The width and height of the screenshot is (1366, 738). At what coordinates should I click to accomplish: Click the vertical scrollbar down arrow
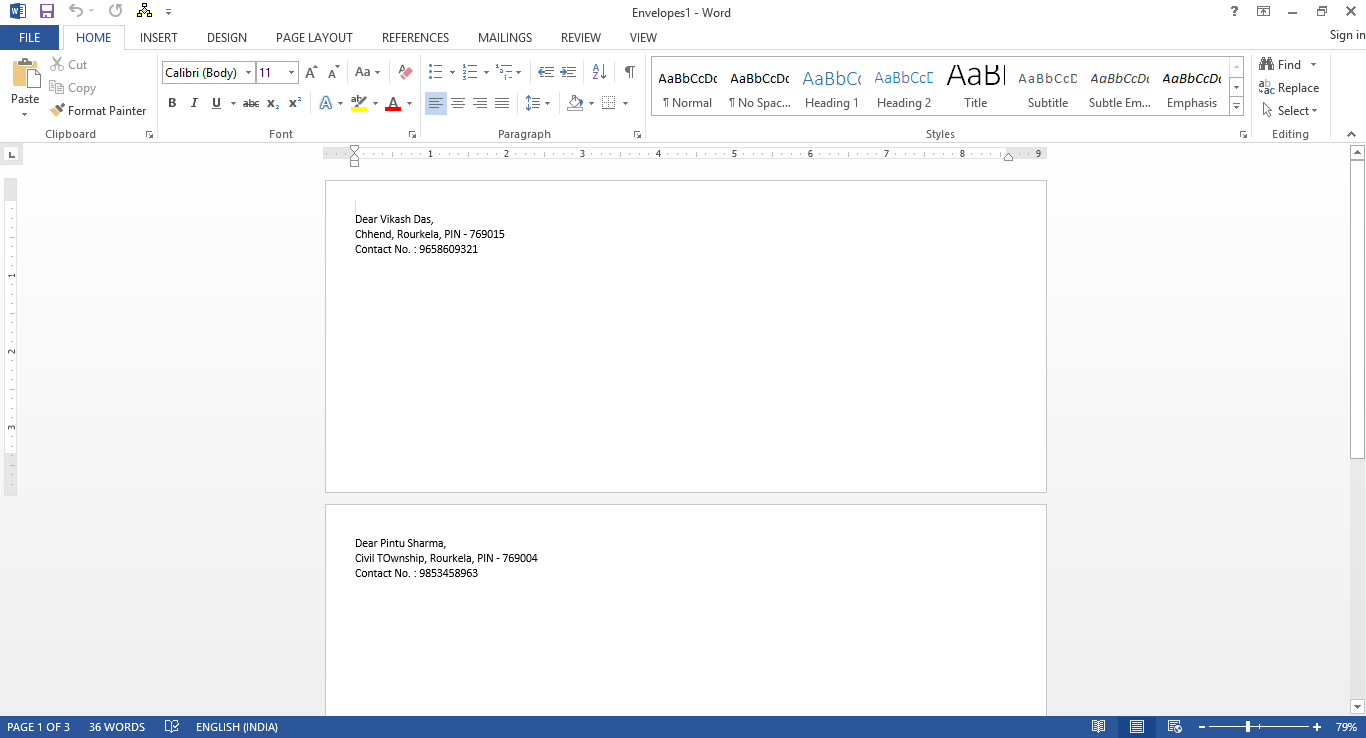(x=1358, y=707)
